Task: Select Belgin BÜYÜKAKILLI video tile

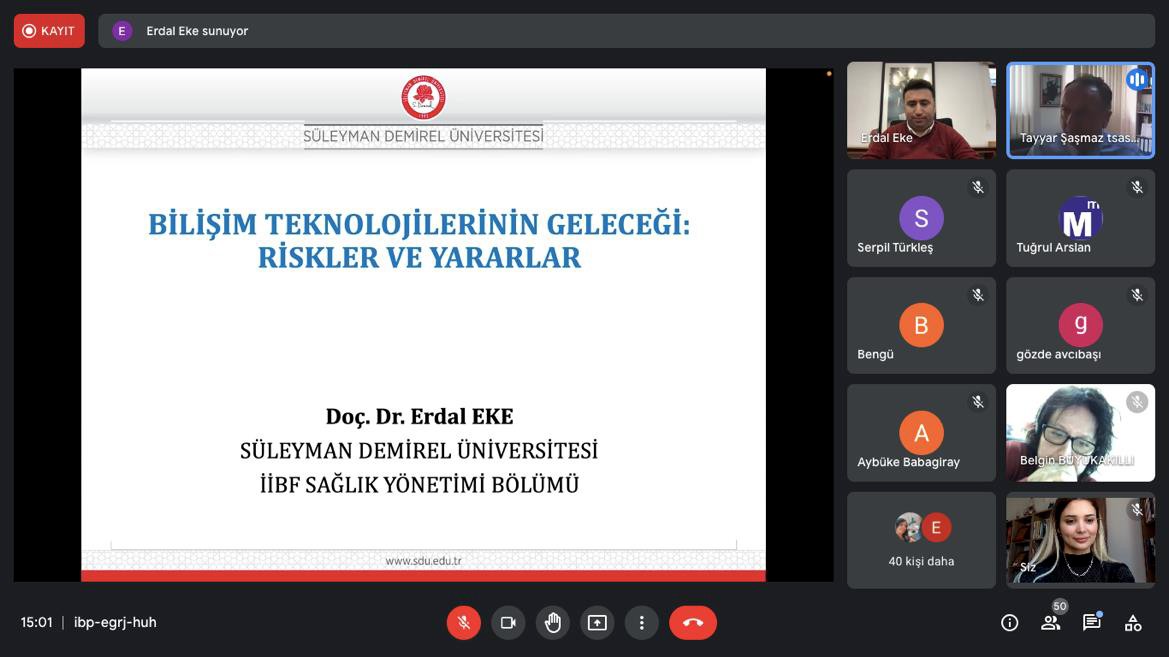Action: pos(1080,433)
